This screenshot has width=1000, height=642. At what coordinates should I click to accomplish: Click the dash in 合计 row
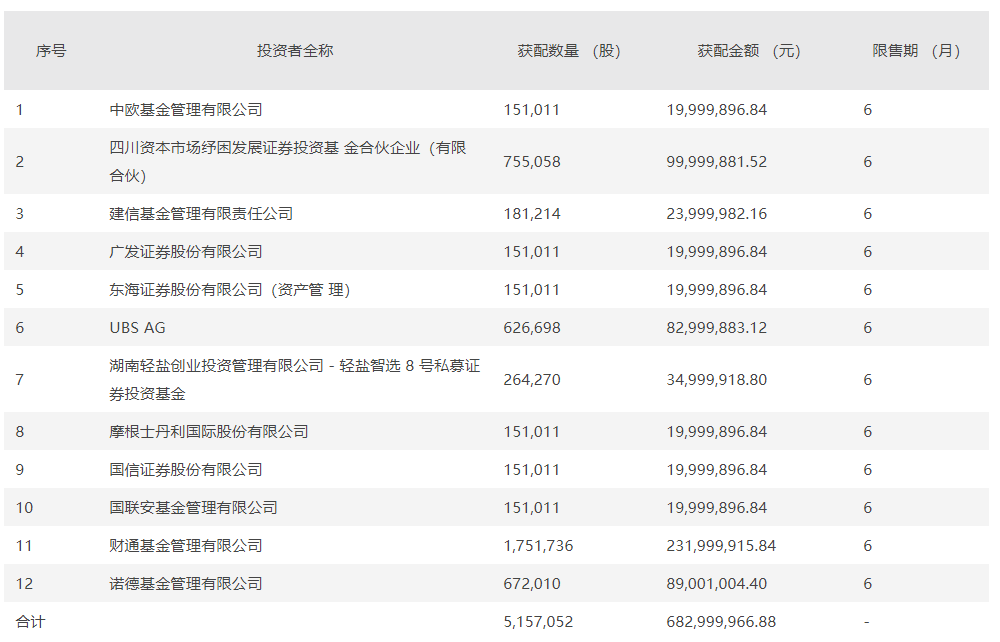[x=866, y=622]
